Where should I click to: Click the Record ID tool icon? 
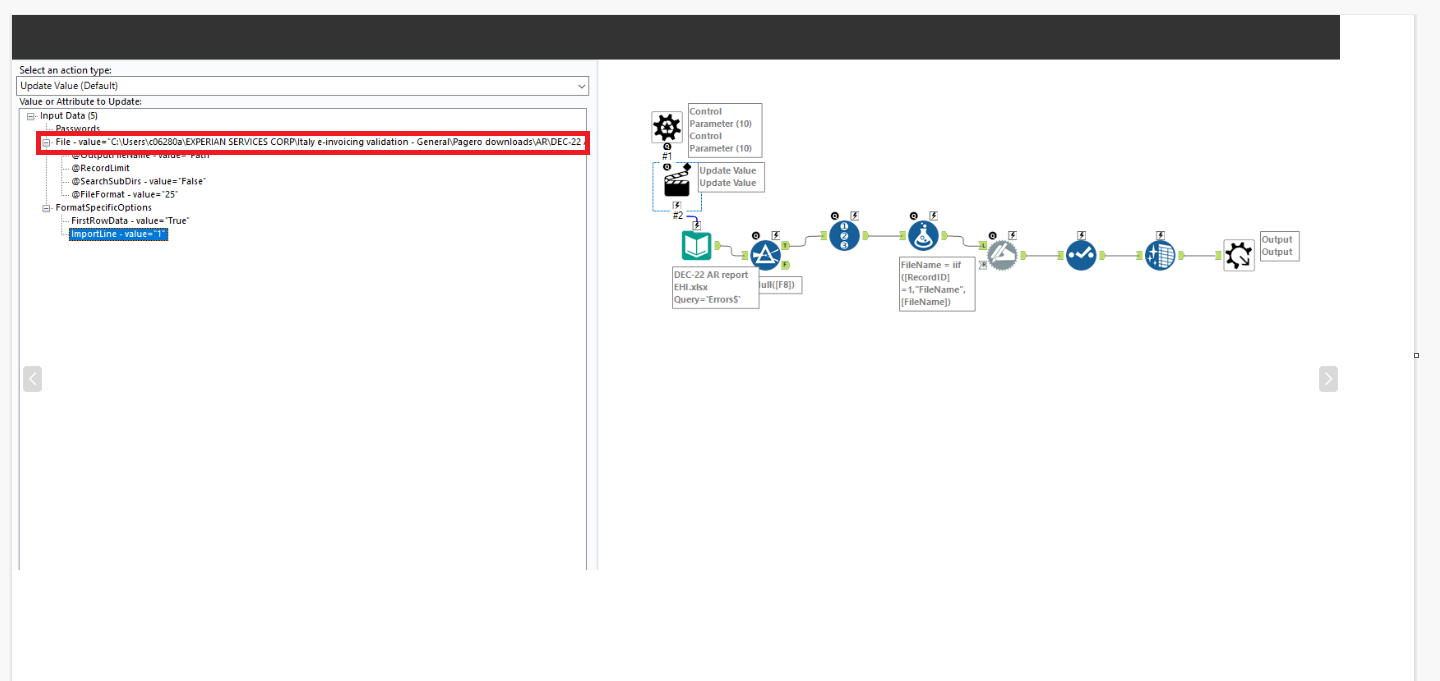coord(844,235)
